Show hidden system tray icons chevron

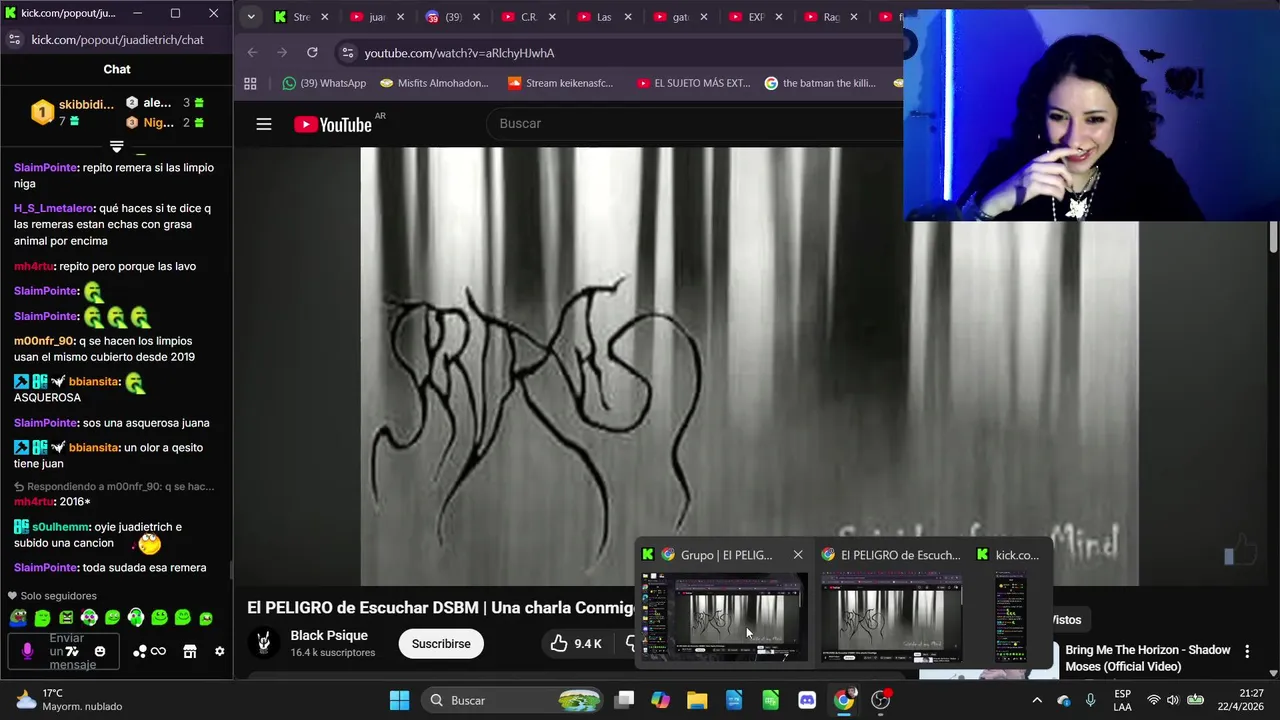1037,700
